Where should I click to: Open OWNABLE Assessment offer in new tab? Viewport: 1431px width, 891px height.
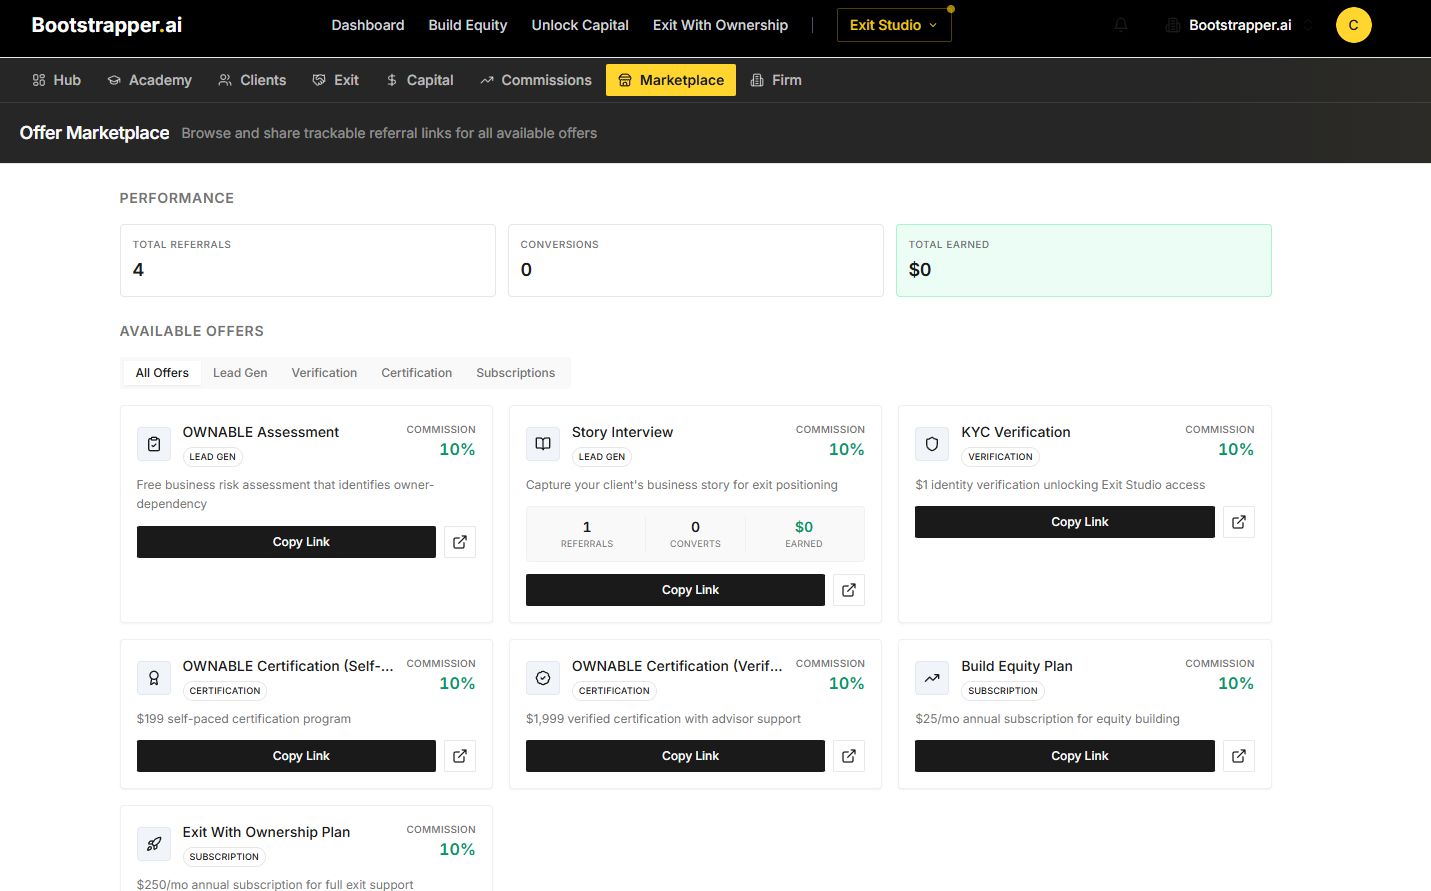(x=460, y=542)
